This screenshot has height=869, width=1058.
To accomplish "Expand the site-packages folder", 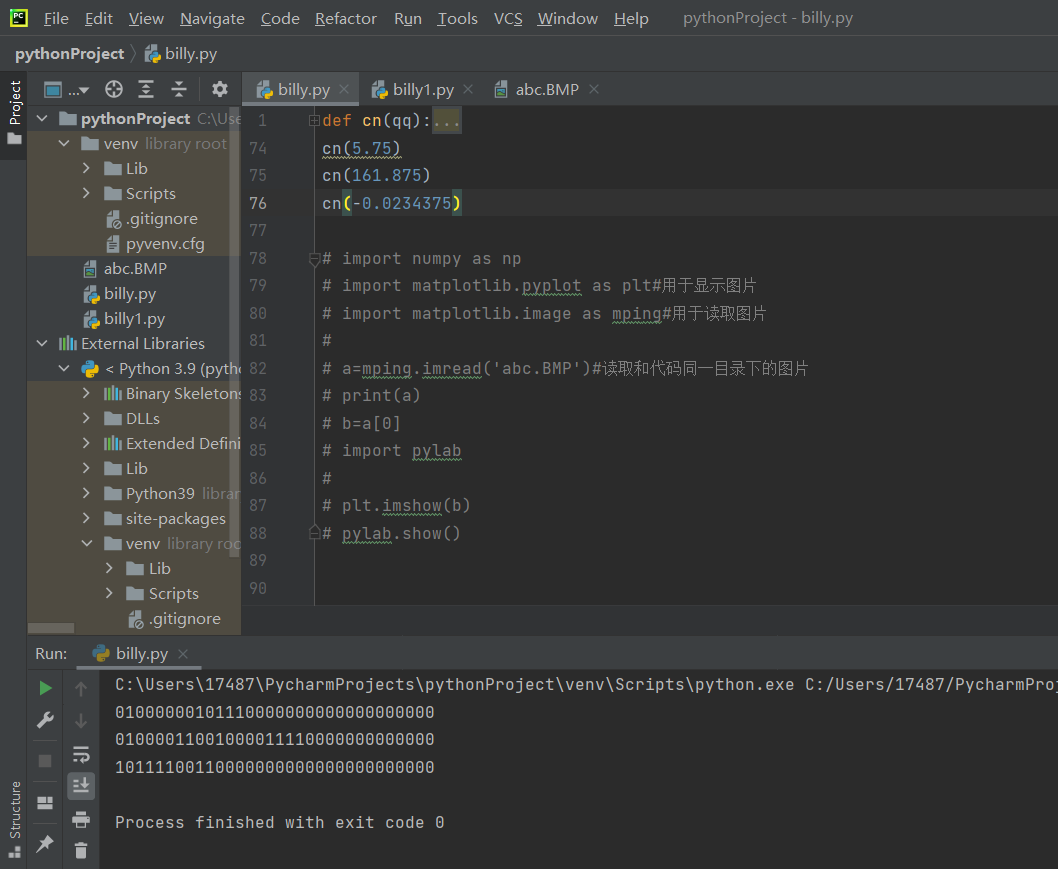I will click(x=86, y=518).
